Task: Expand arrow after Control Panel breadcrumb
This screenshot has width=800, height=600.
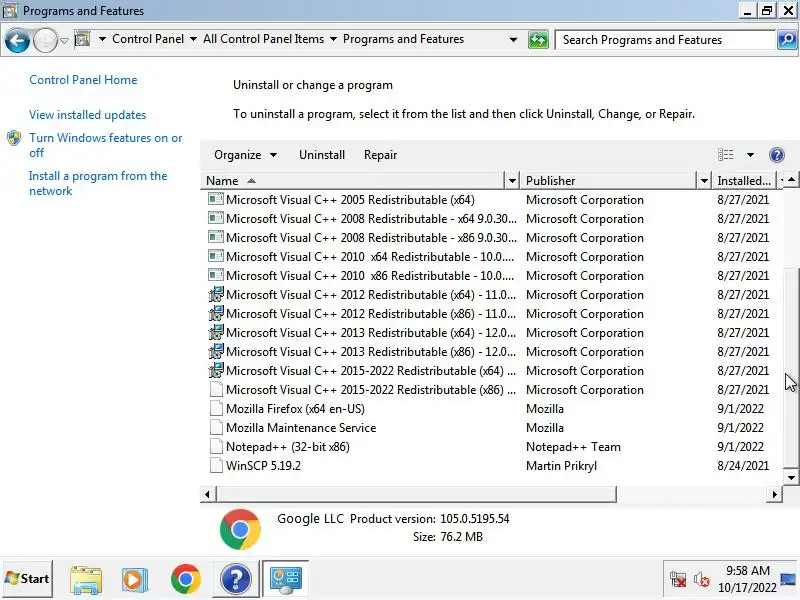Action: point(193,39)
